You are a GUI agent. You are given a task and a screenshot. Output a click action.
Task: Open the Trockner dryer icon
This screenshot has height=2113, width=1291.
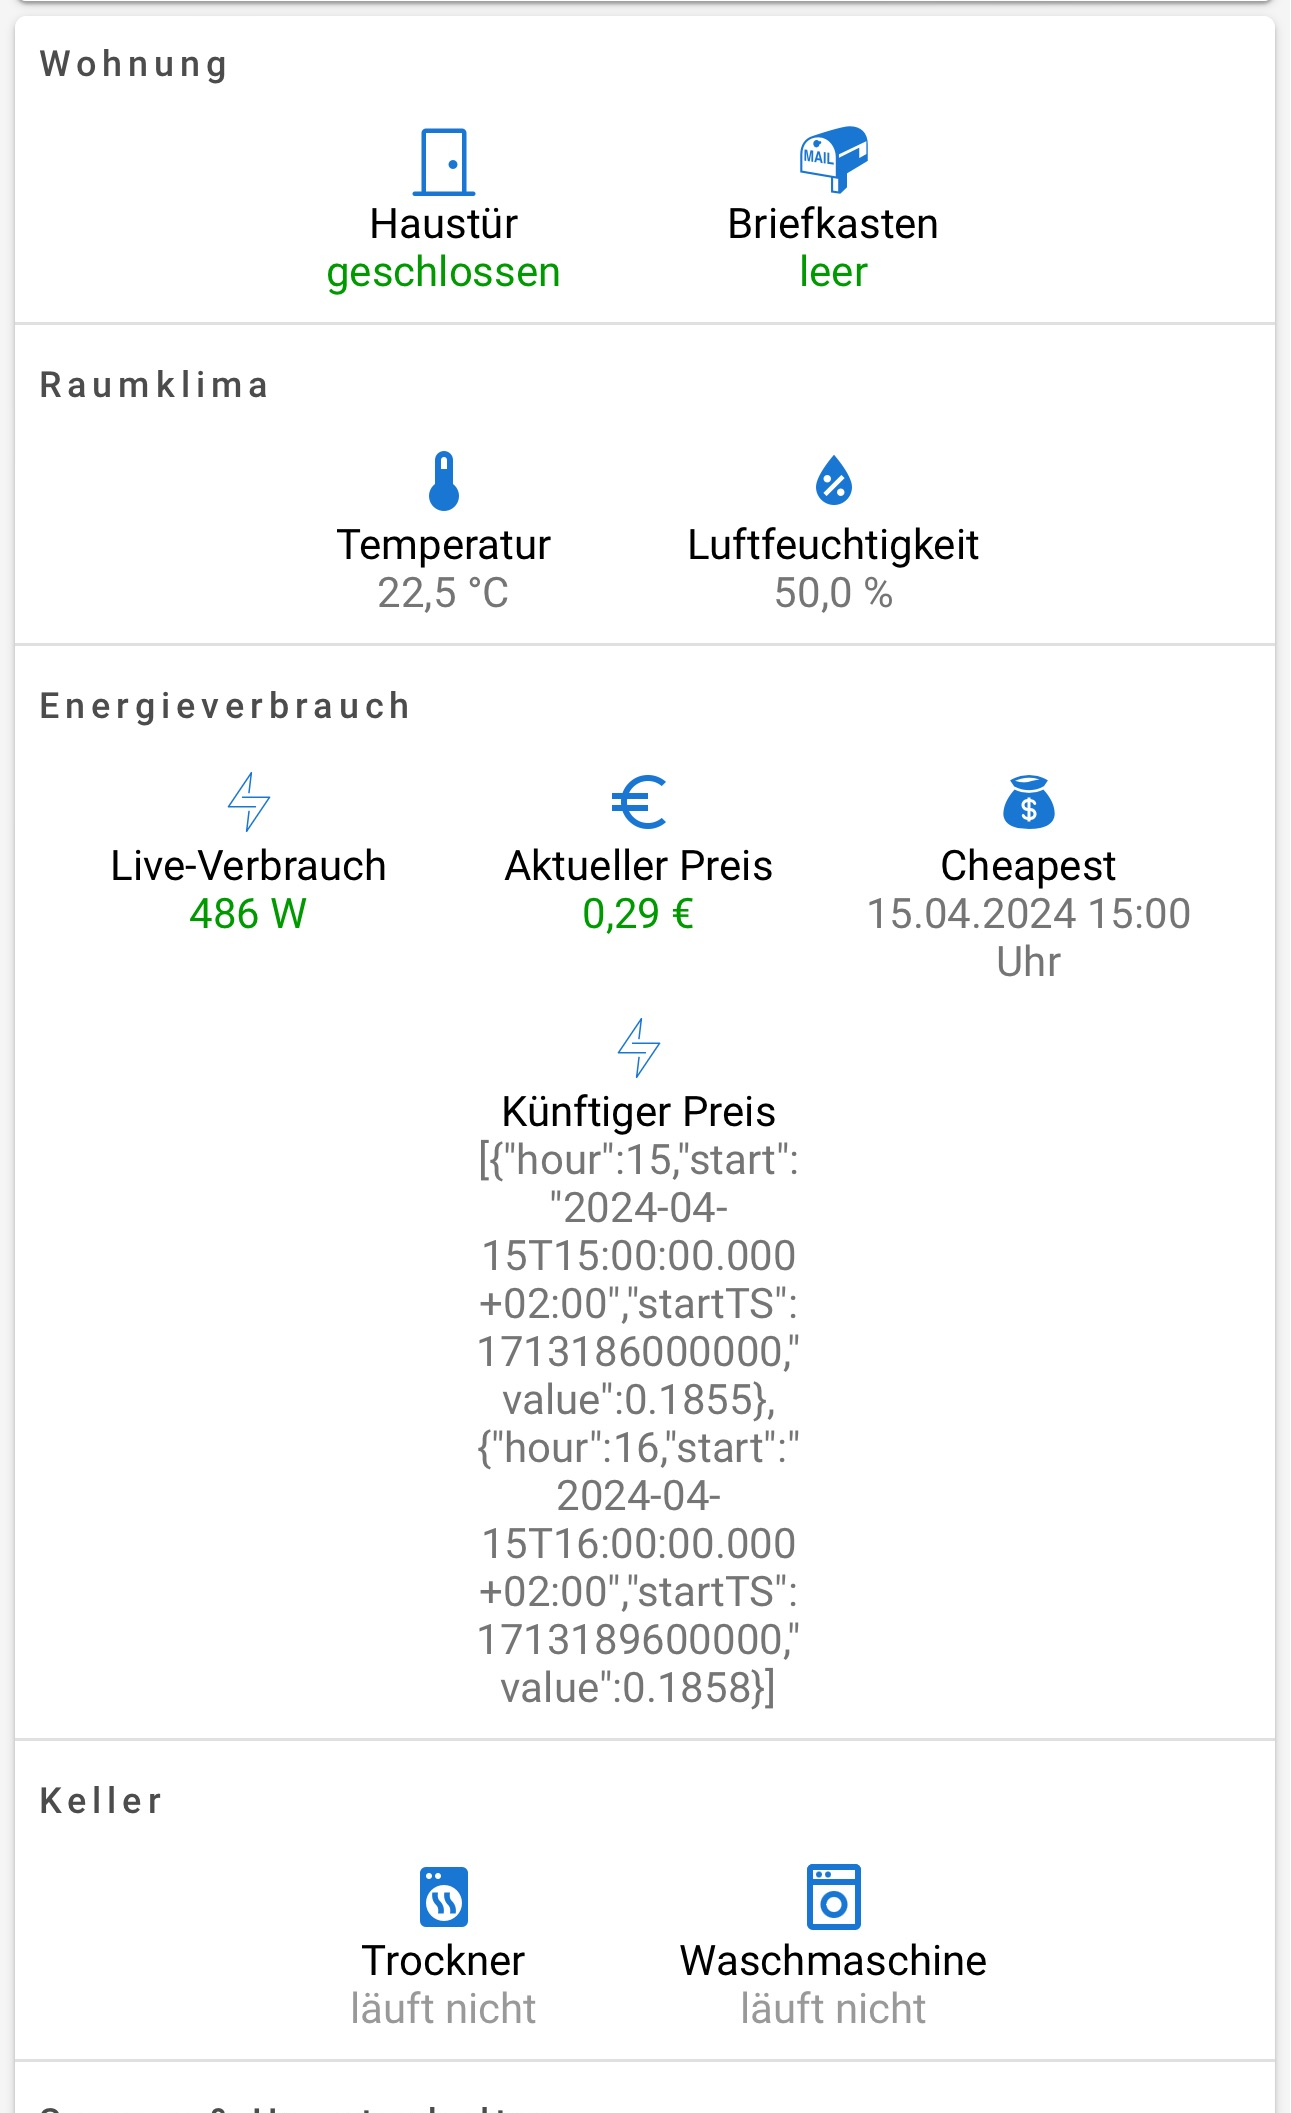point(443,1896)
